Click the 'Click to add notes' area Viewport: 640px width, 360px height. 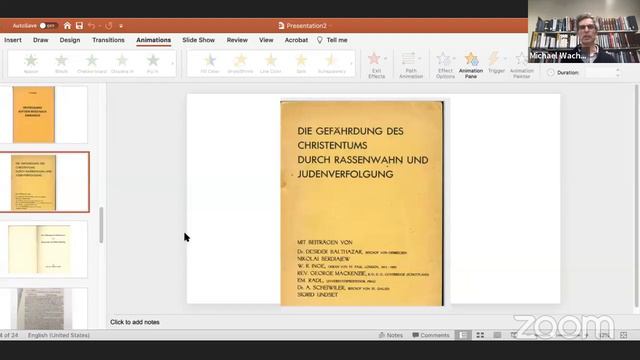[x=135, y=322]
